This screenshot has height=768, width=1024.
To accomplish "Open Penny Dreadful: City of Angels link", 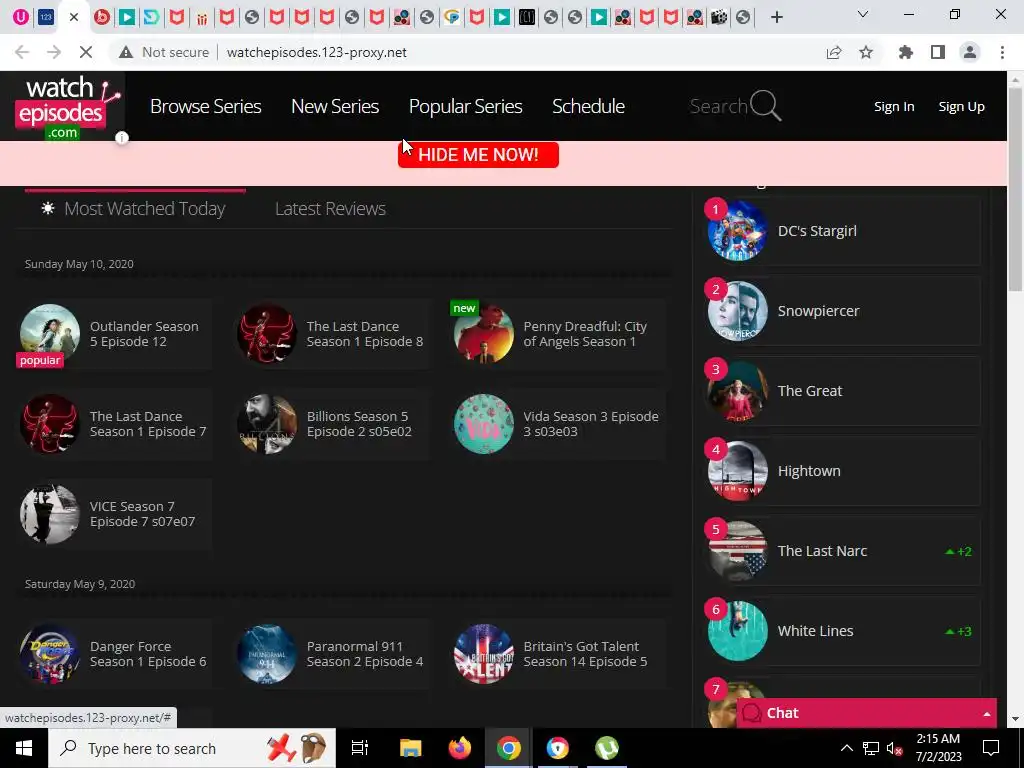I will pos(585,334).
